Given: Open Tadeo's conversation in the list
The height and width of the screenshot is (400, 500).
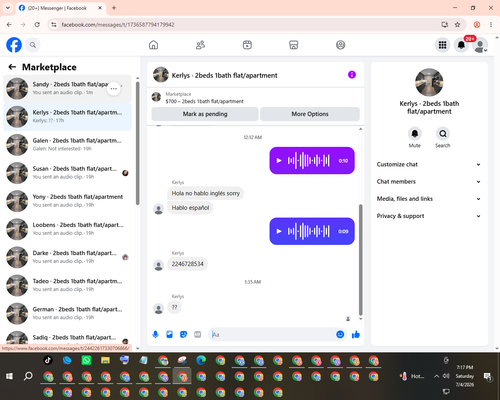Looking at the screenshot, I should [67, 285].
